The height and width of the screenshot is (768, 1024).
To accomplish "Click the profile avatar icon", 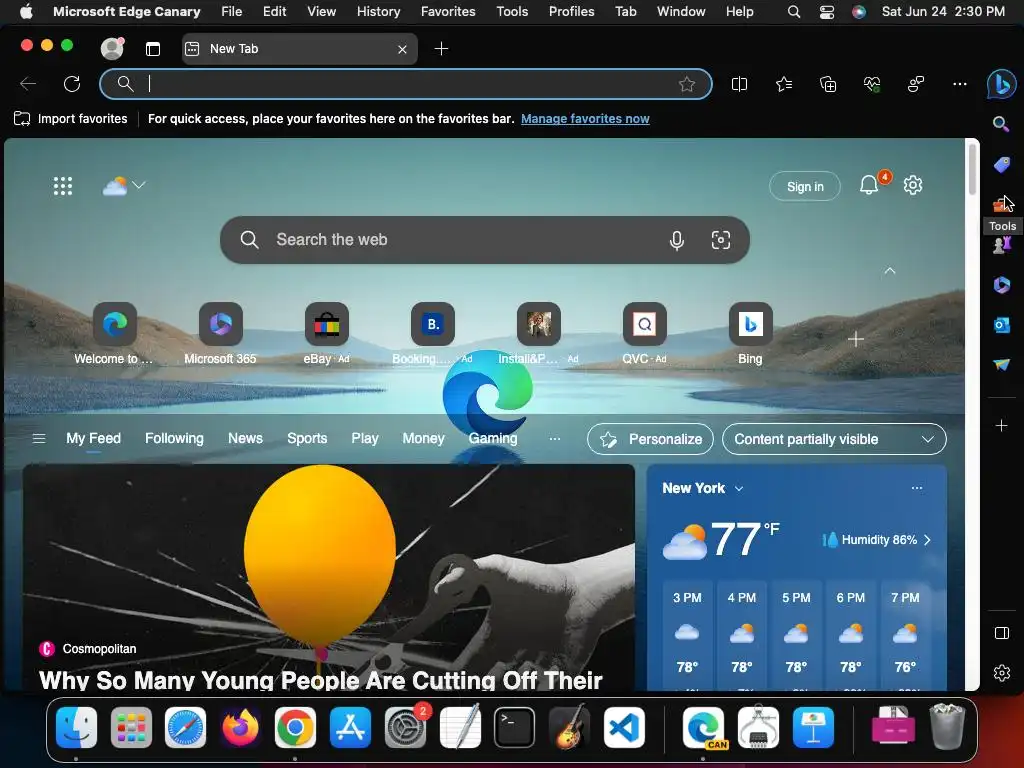I will pos(112,48).
